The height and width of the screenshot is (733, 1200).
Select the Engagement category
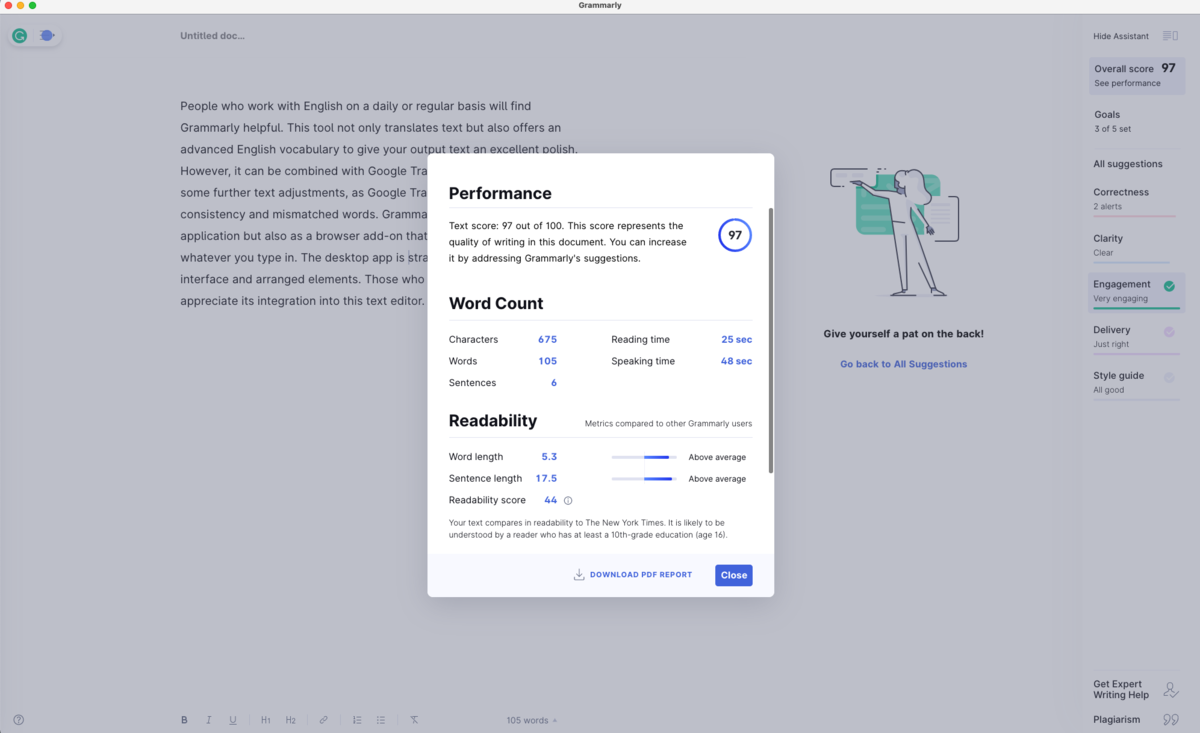pyautogui.click(x=1137, y=291)
